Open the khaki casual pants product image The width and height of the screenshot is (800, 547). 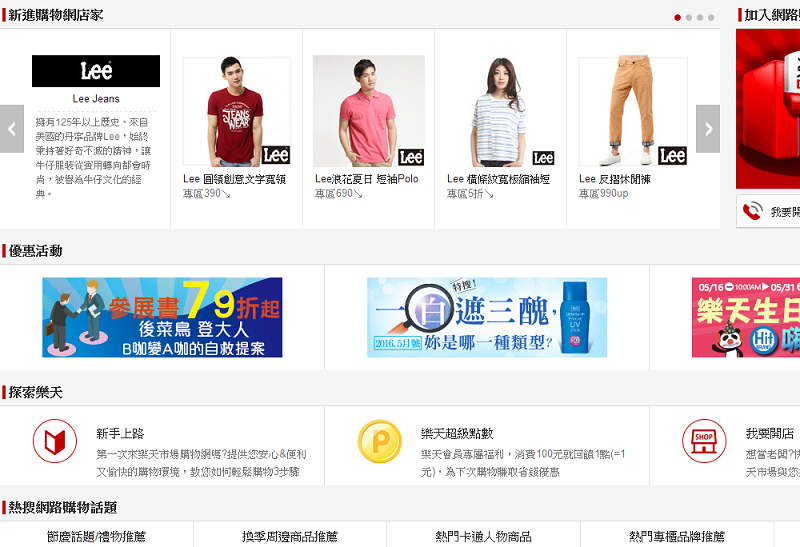pyautogui.click(x=633, y=111)
